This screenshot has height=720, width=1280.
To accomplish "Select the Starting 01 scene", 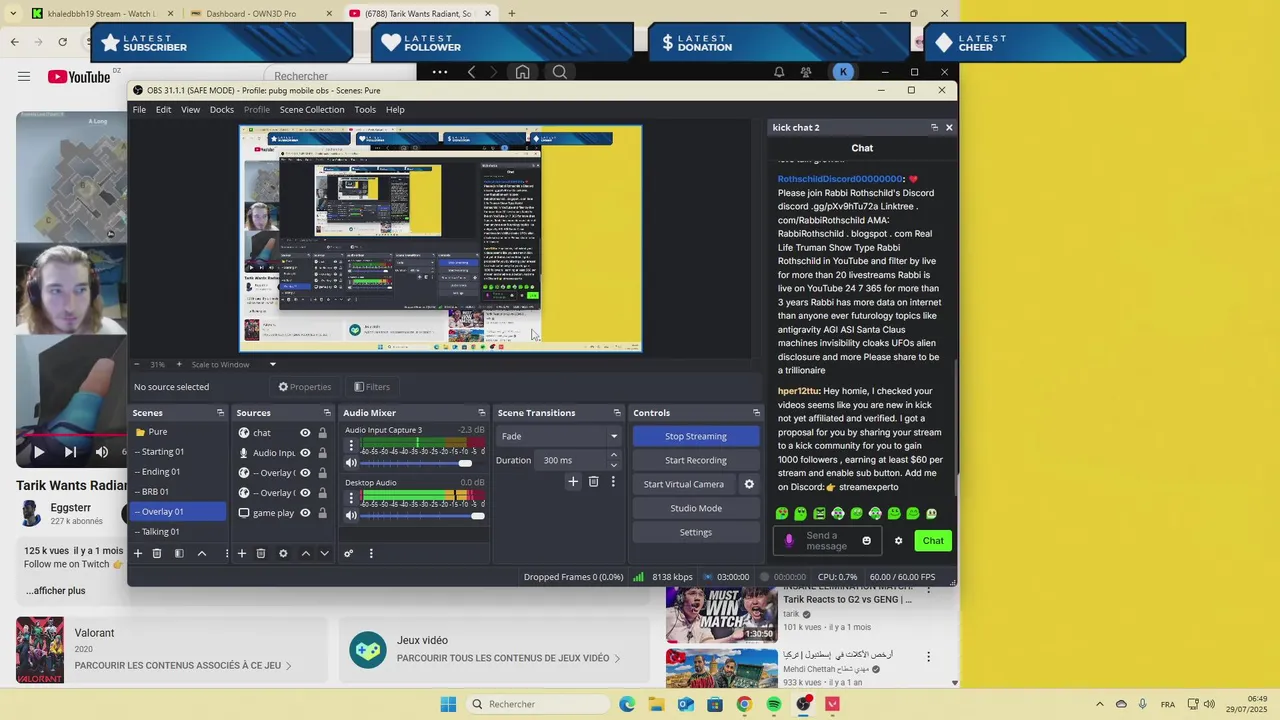I will [178, 452].
